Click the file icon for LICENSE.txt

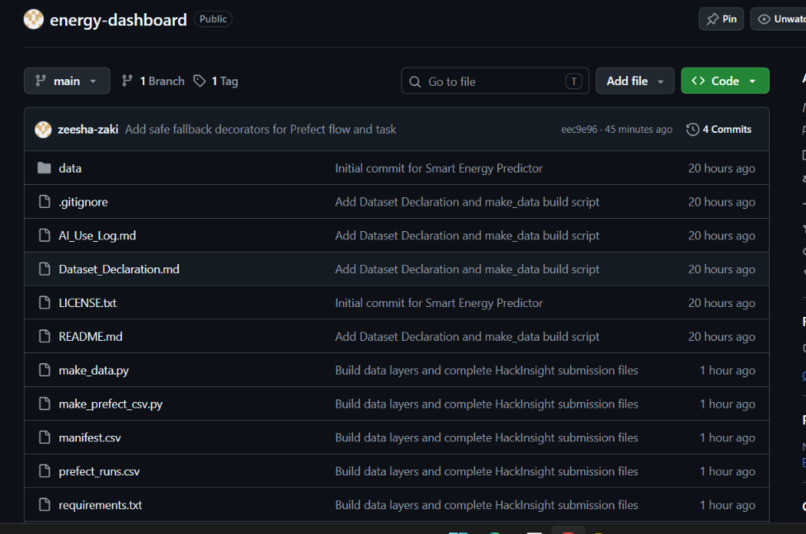coord(45,303)
